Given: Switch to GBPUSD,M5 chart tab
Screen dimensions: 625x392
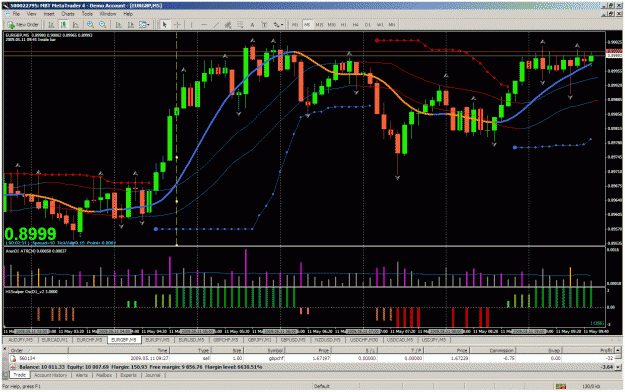Looking at the screenshot, I should (293, 340).
